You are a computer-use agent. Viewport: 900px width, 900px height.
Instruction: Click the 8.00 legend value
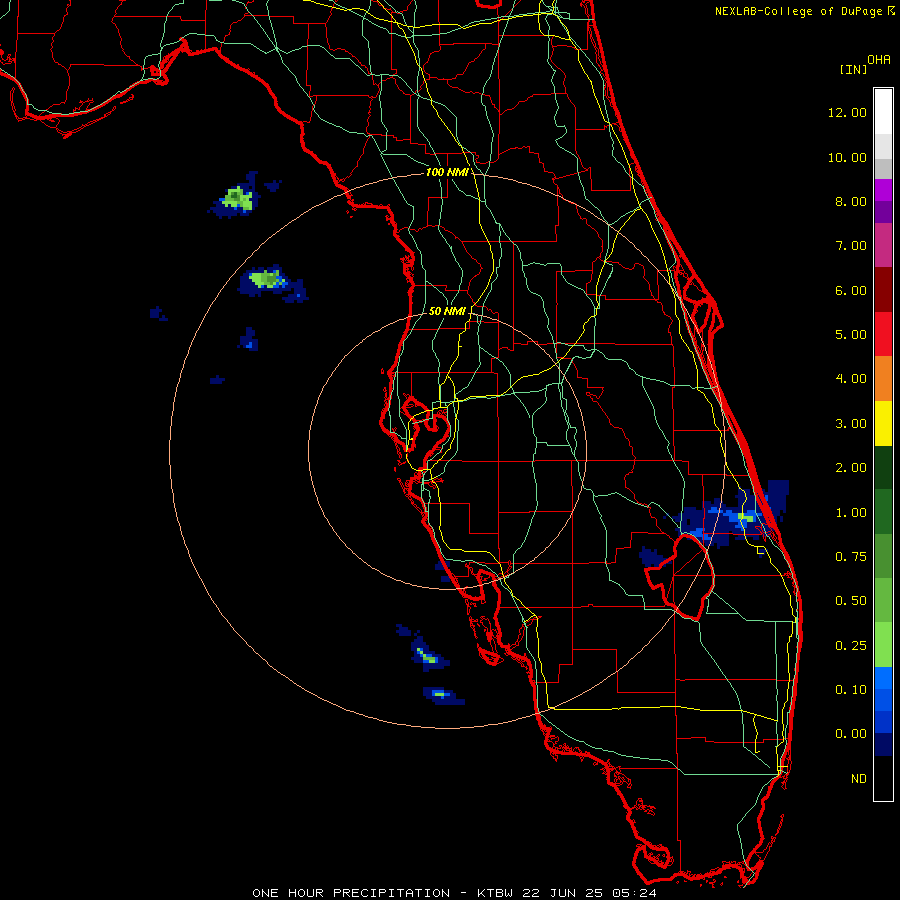pyautogui.click(x=851, y=201)
